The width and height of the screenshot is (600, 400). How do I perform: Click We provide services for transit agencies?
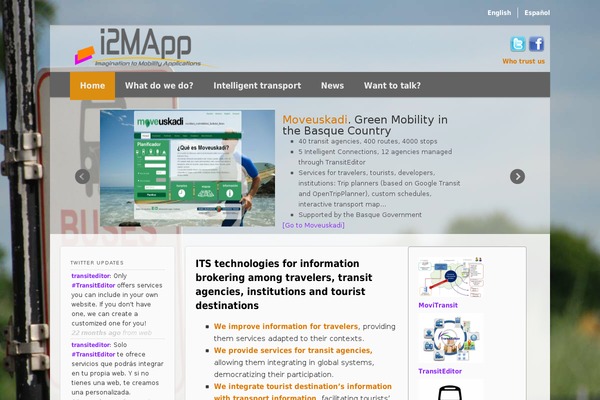point(293,350)
